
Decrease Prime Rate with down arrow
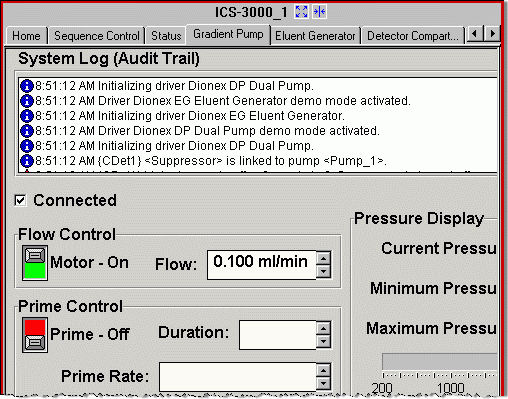(x=323, y=384)
